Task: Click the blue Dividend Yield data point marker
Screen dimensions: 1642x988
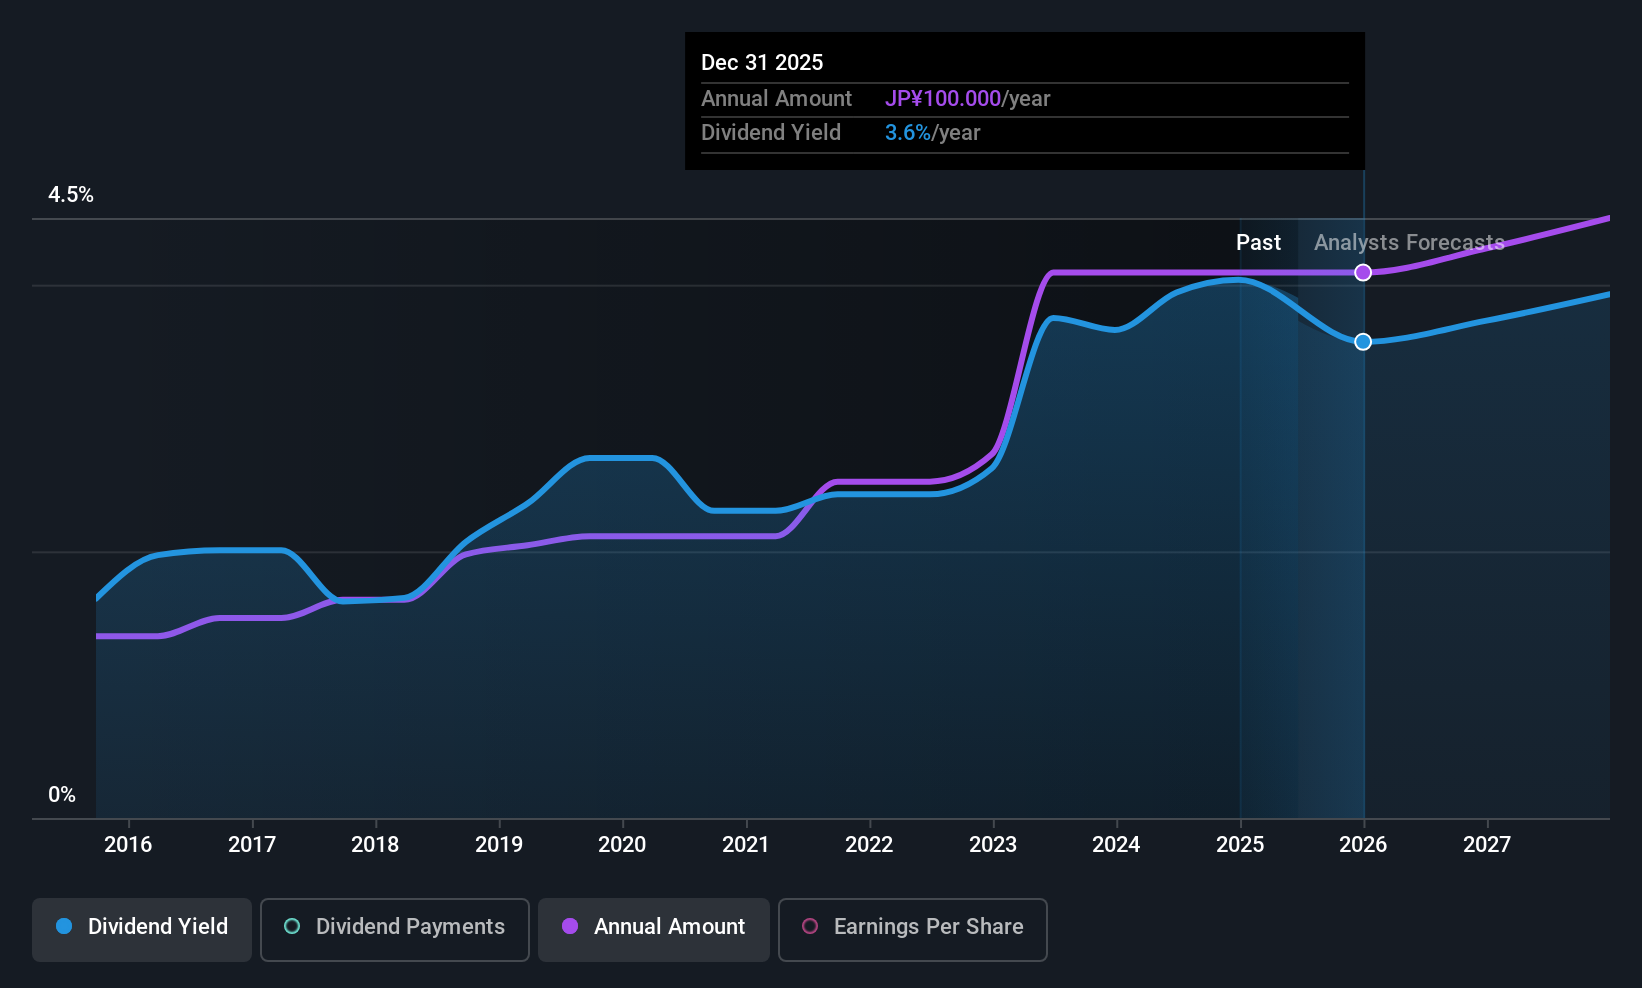Action: (x=1363, y=342)
